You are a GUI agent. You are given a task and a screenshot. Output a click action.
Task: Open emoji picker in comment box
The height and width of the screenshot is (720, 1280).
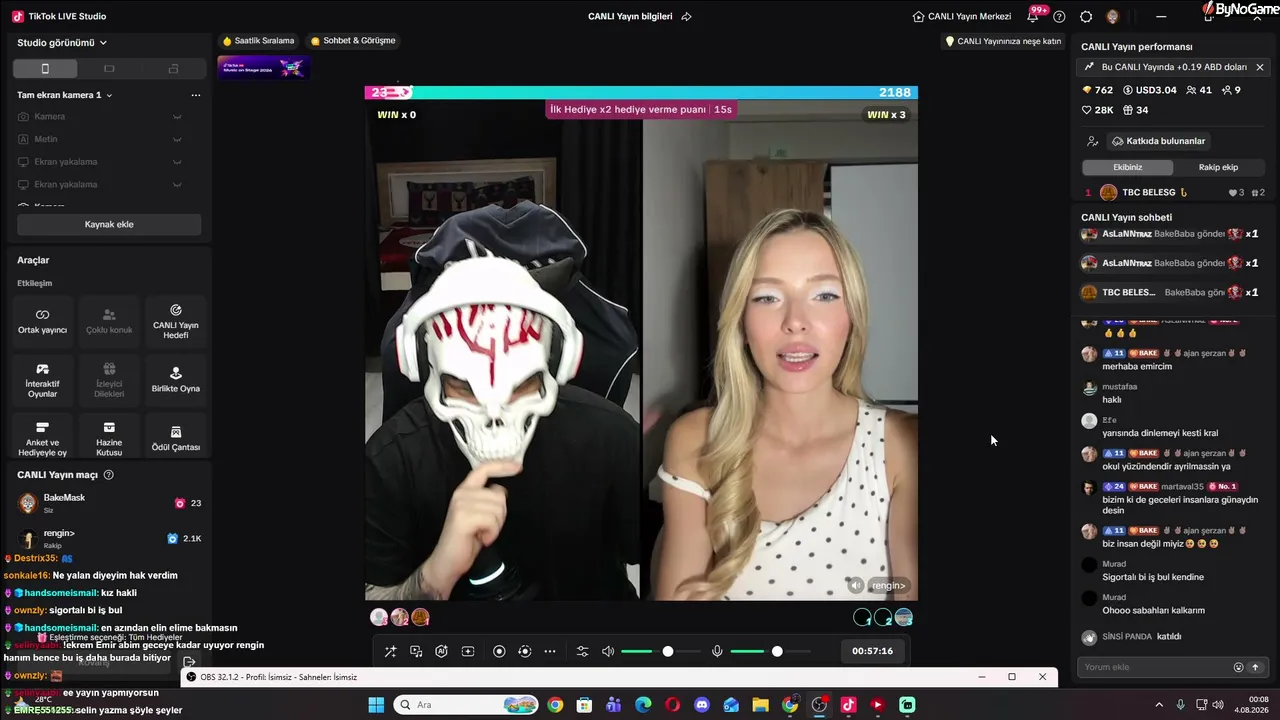pyautogui.click(x=1238, y=667)
